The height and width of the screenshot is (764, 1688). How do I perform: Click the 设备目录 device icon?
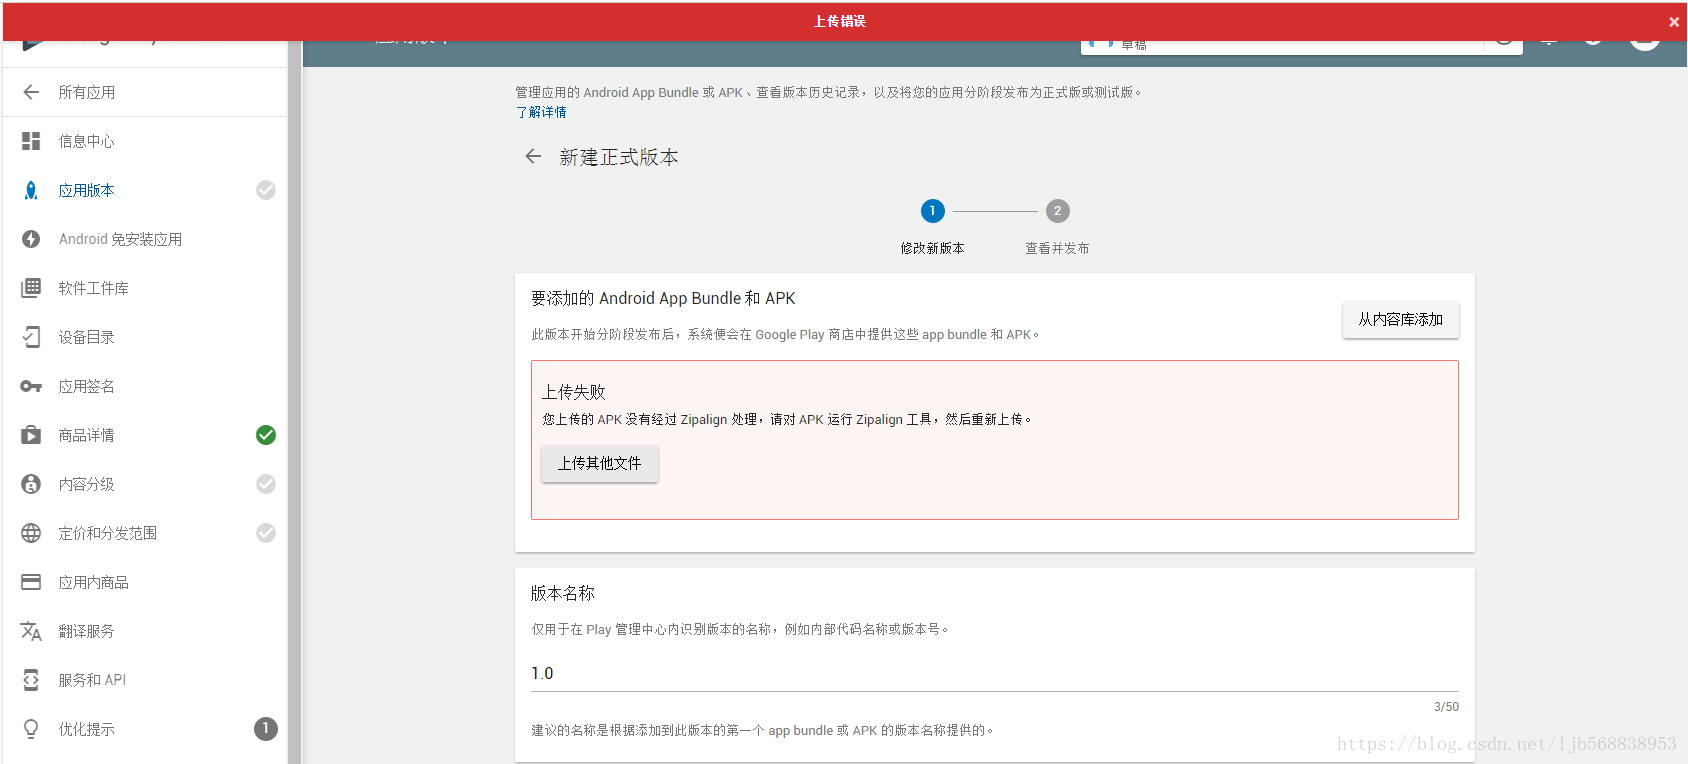pyautogui.click(x=31, y=337)
